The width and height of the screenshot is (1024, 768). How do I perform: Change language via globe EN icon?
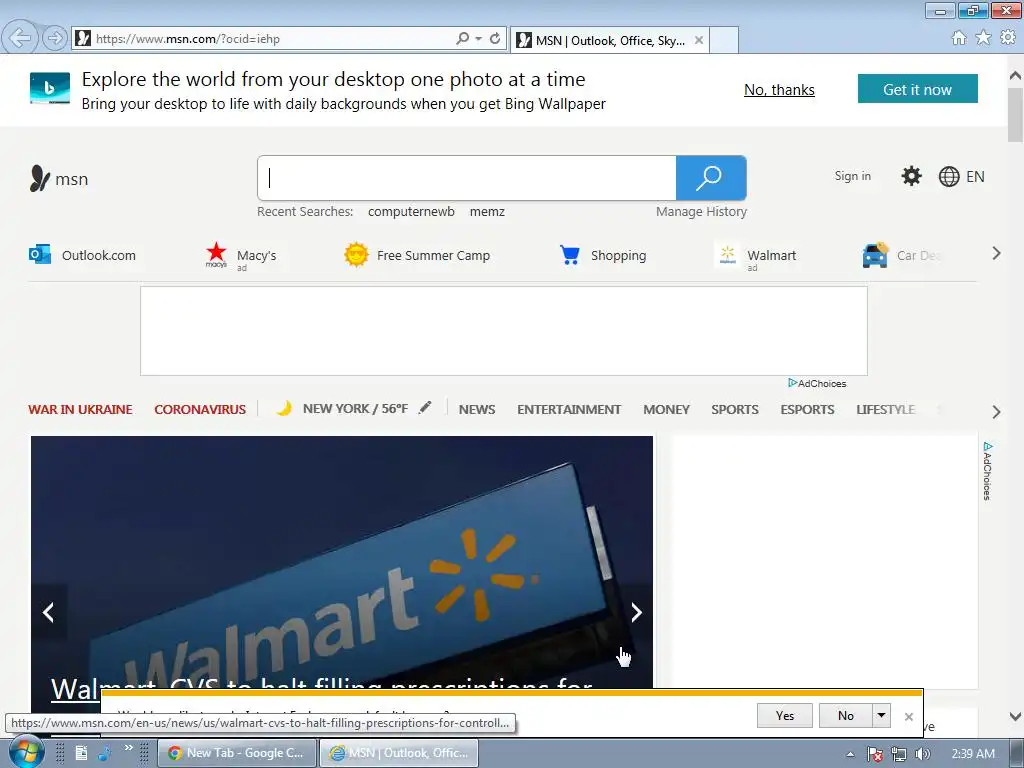tap(961, 176)
